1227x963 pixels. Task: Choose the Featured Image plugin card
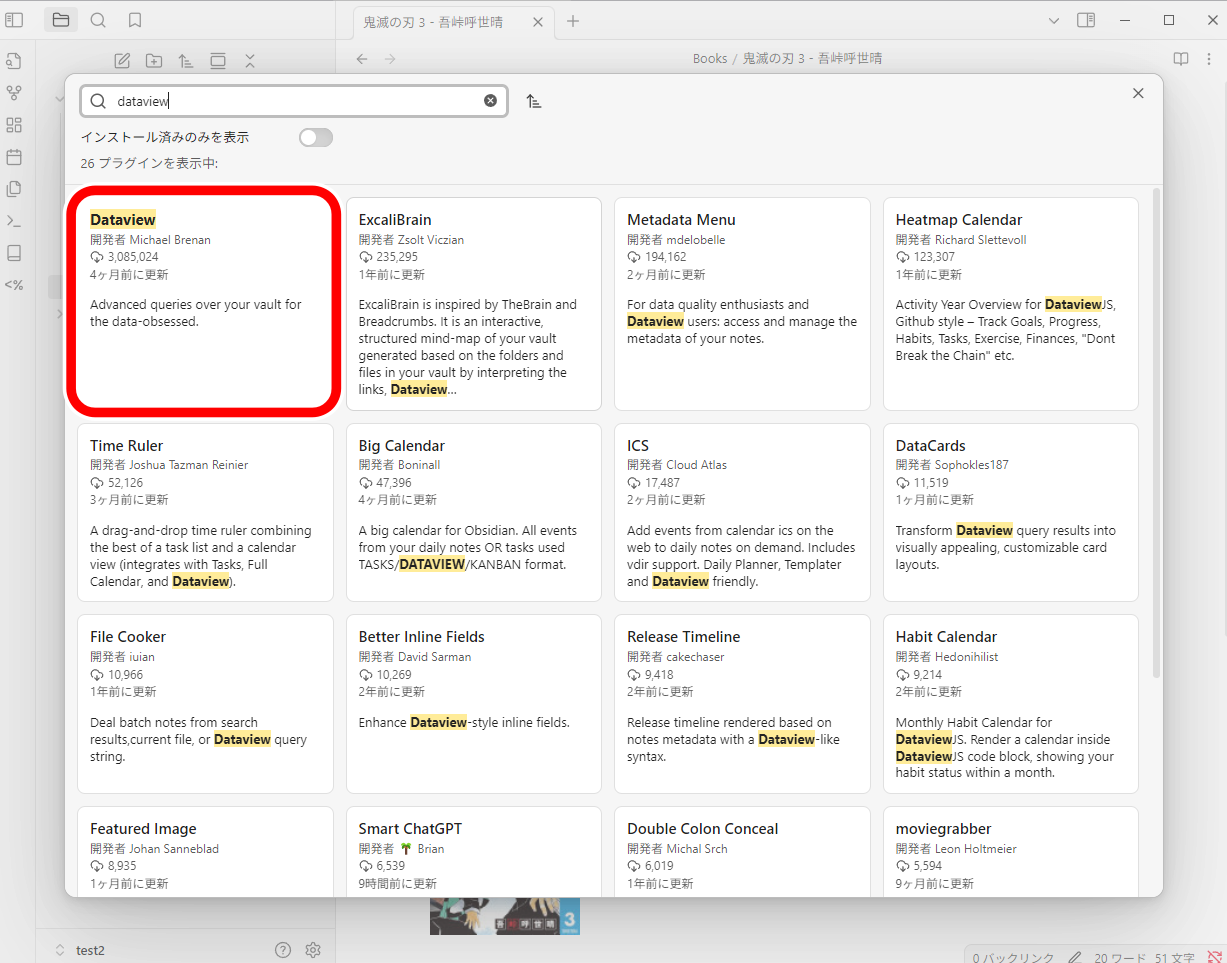(205, 851)
